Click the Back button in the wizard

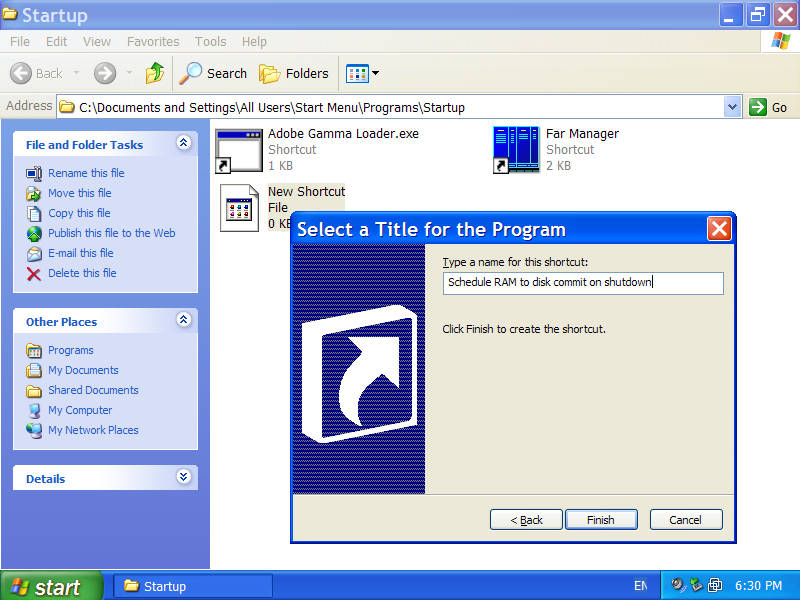click(526, 520)
